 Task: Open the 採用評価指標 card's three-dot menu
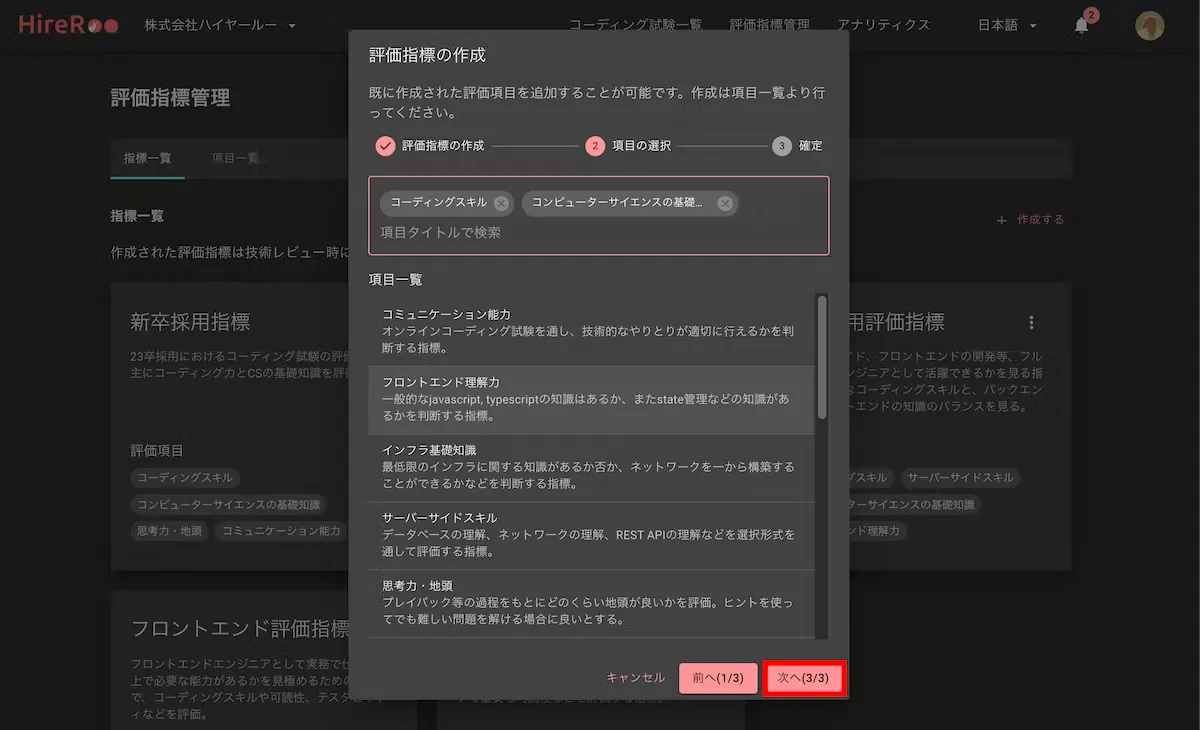pyautogui.click(x=1031, y=322)
